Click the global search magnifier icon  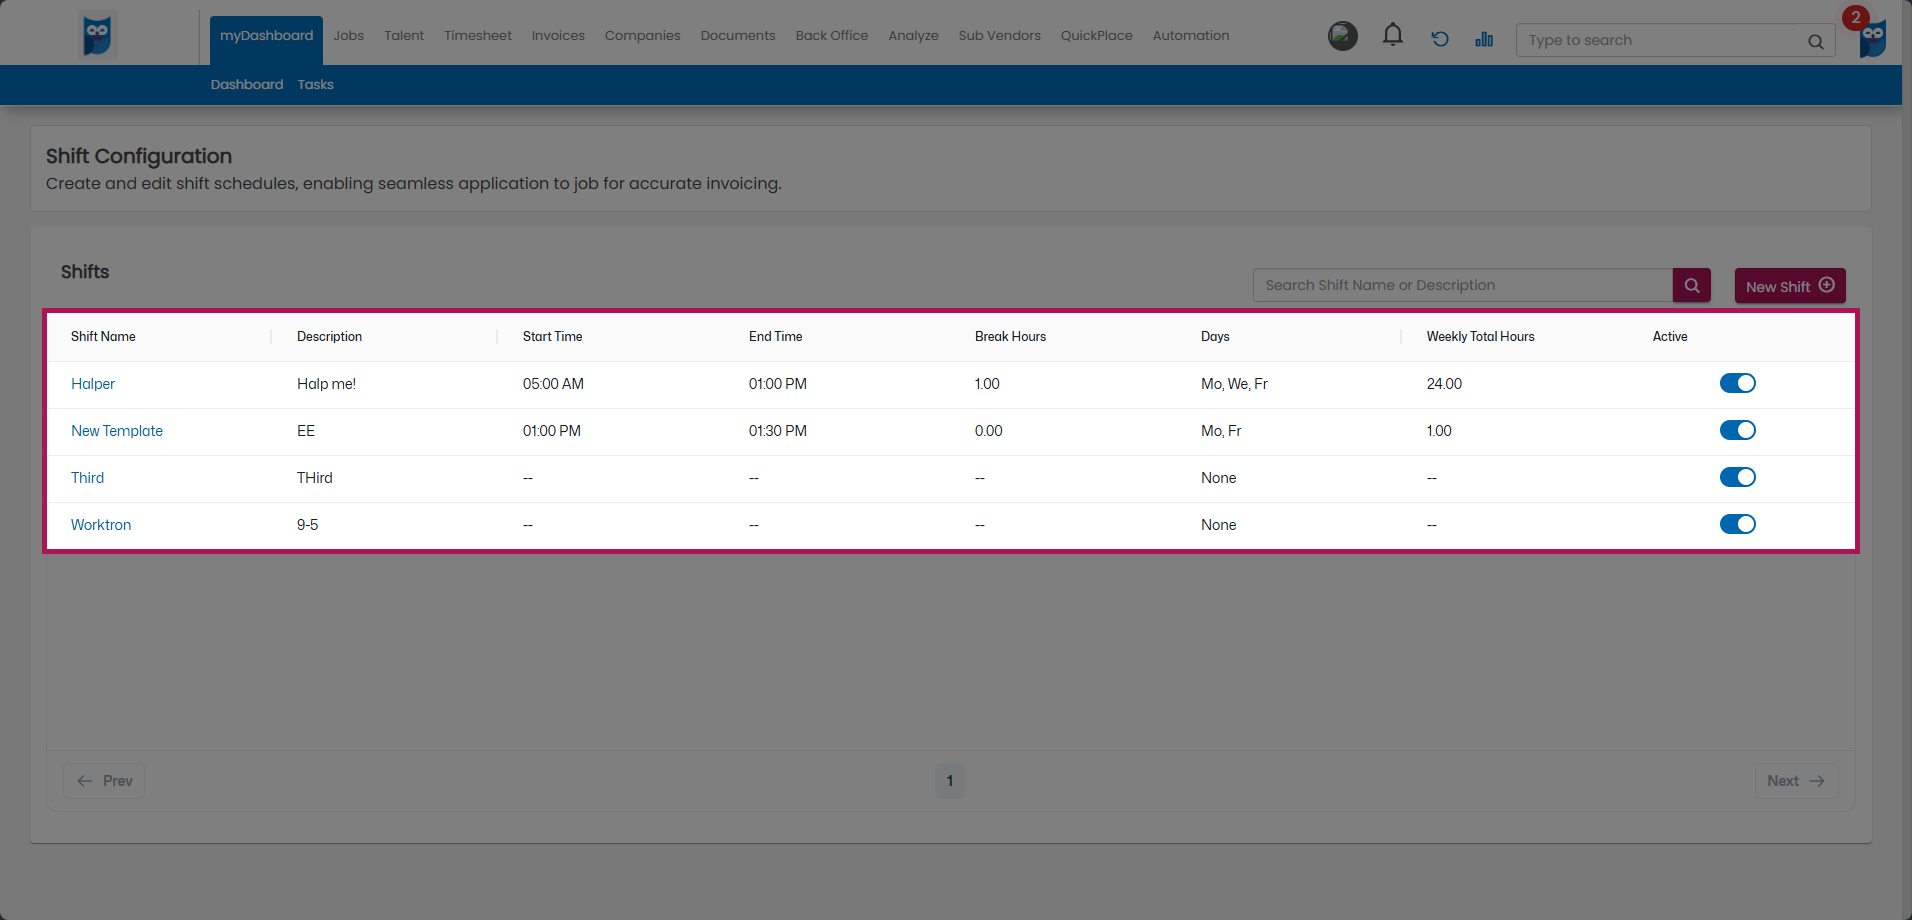tap(1815, 41)
